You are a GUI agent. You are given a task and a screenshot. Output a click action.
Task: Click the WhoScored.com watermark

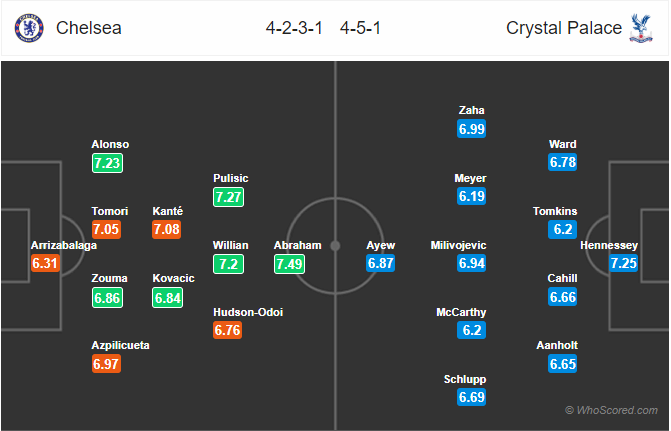(612, 410)
